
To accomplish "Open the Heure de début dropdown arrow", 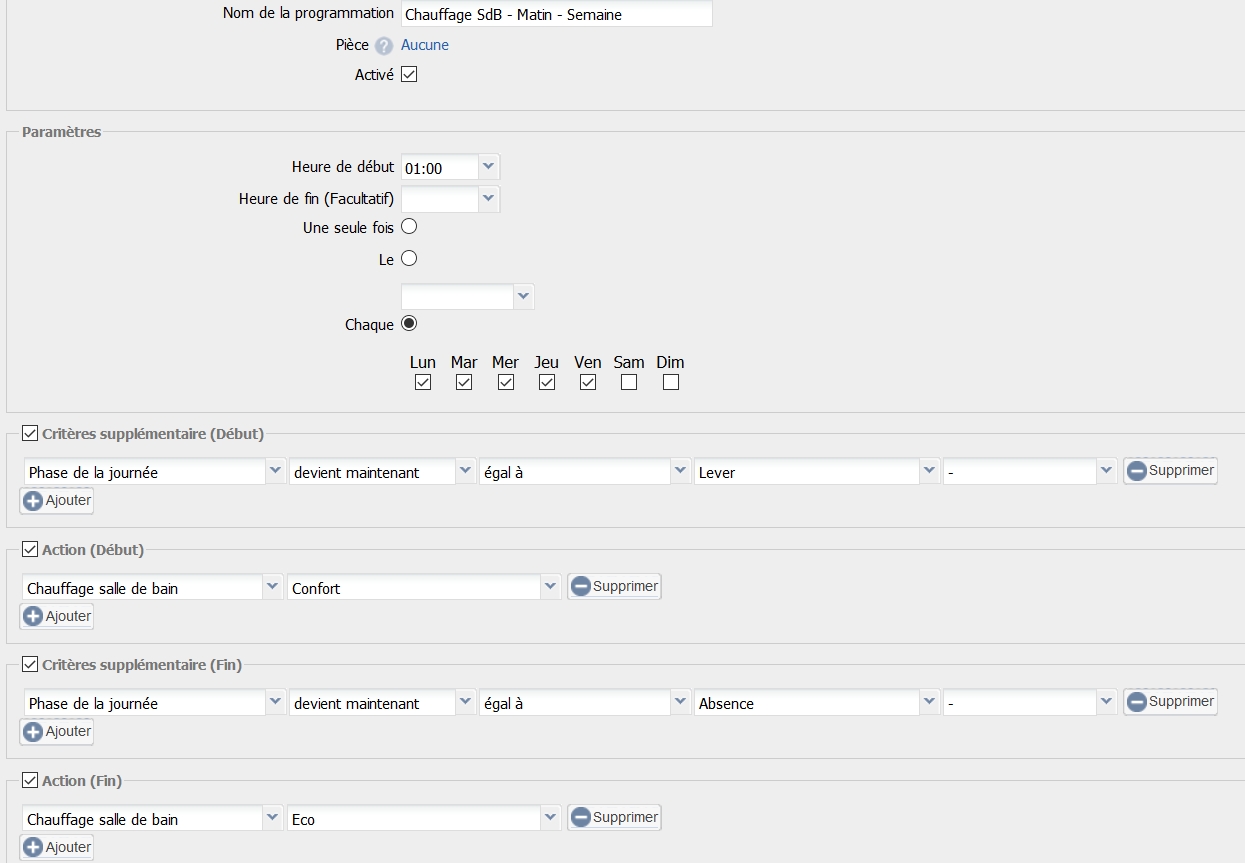I will point(488,167).
